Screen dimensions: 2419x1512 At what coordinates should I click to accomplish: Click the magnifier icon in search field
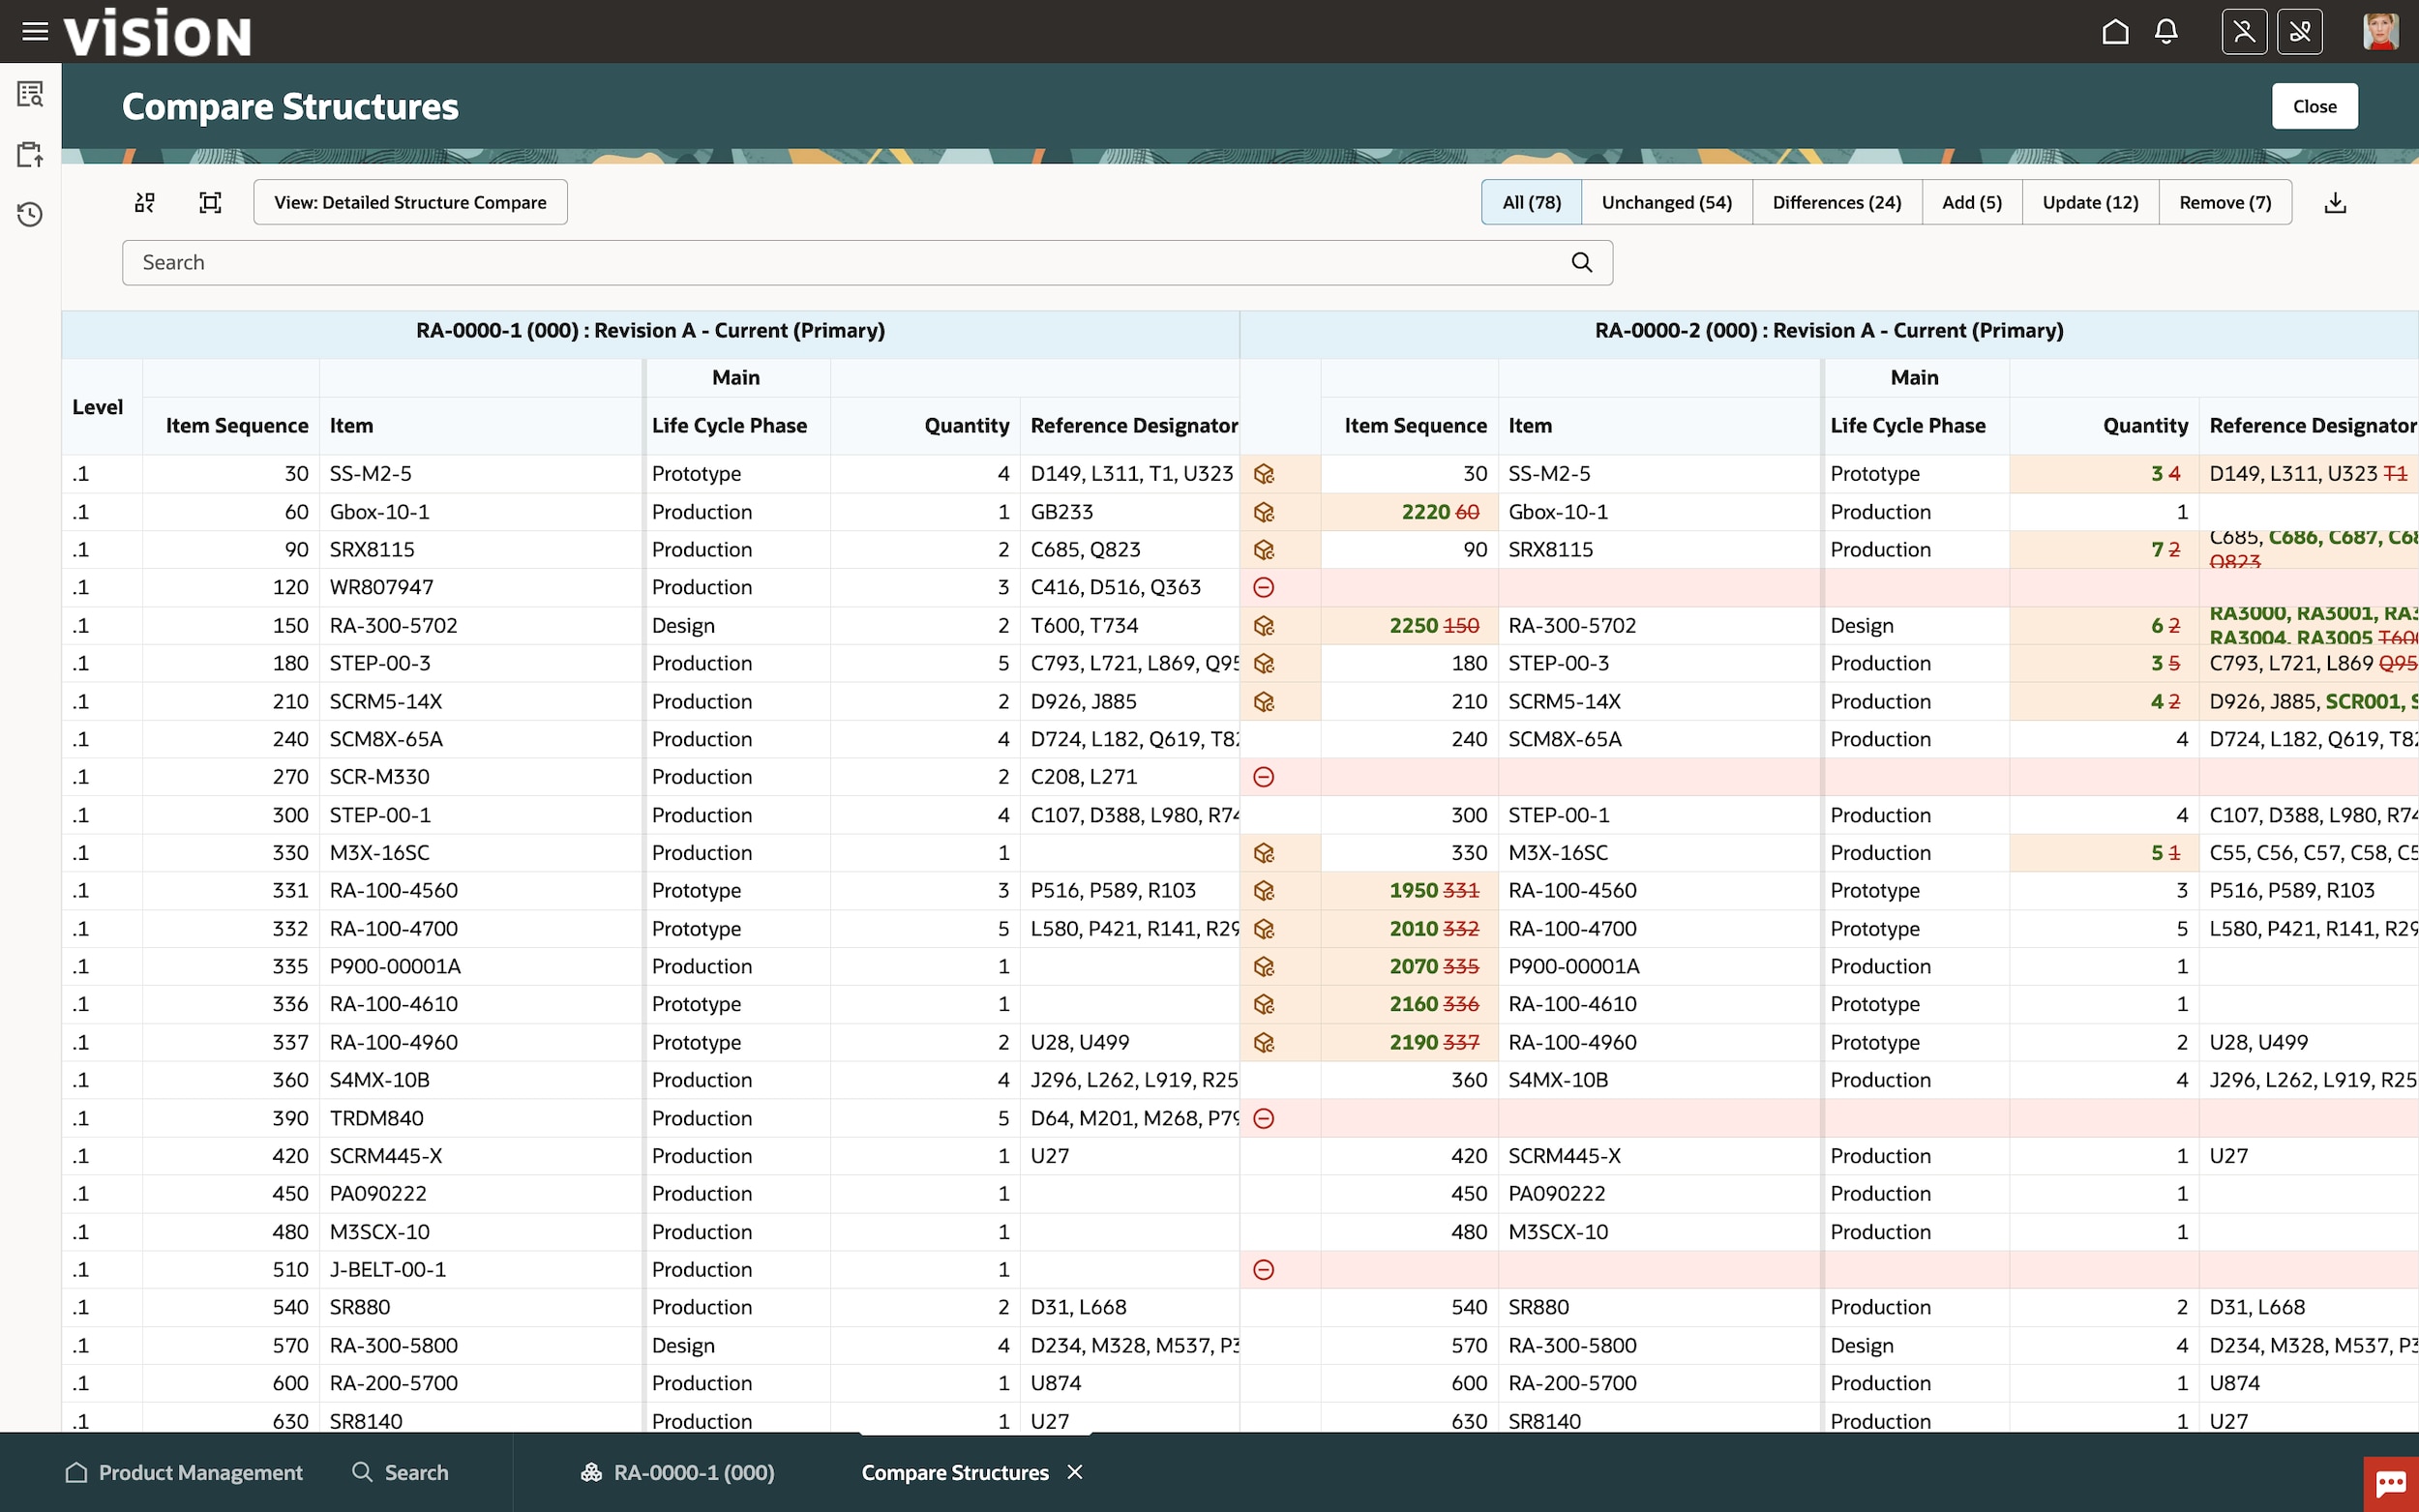click(1581, 262)
